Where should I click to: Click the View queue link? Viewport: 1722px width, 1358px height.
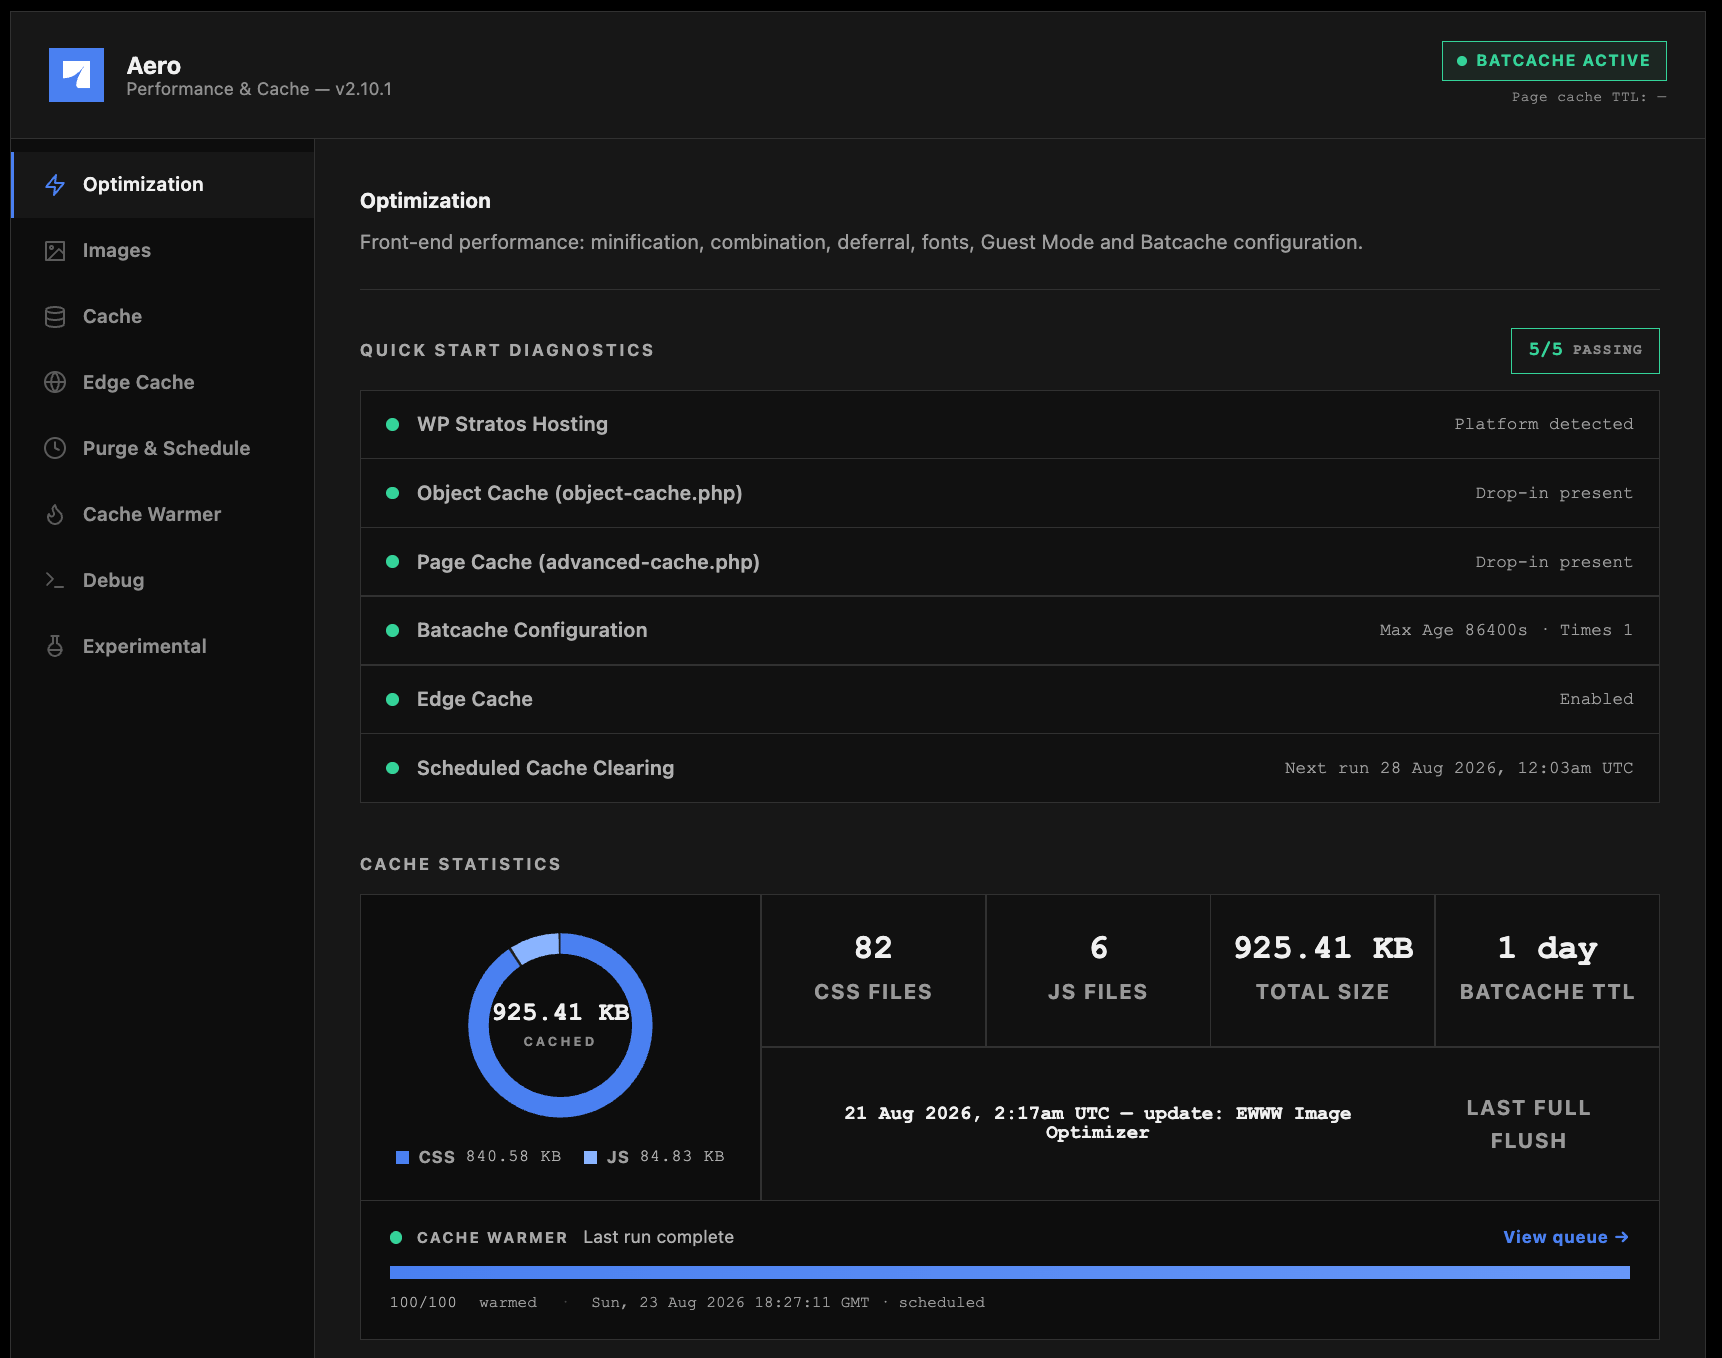(x=1566, y=1238)
